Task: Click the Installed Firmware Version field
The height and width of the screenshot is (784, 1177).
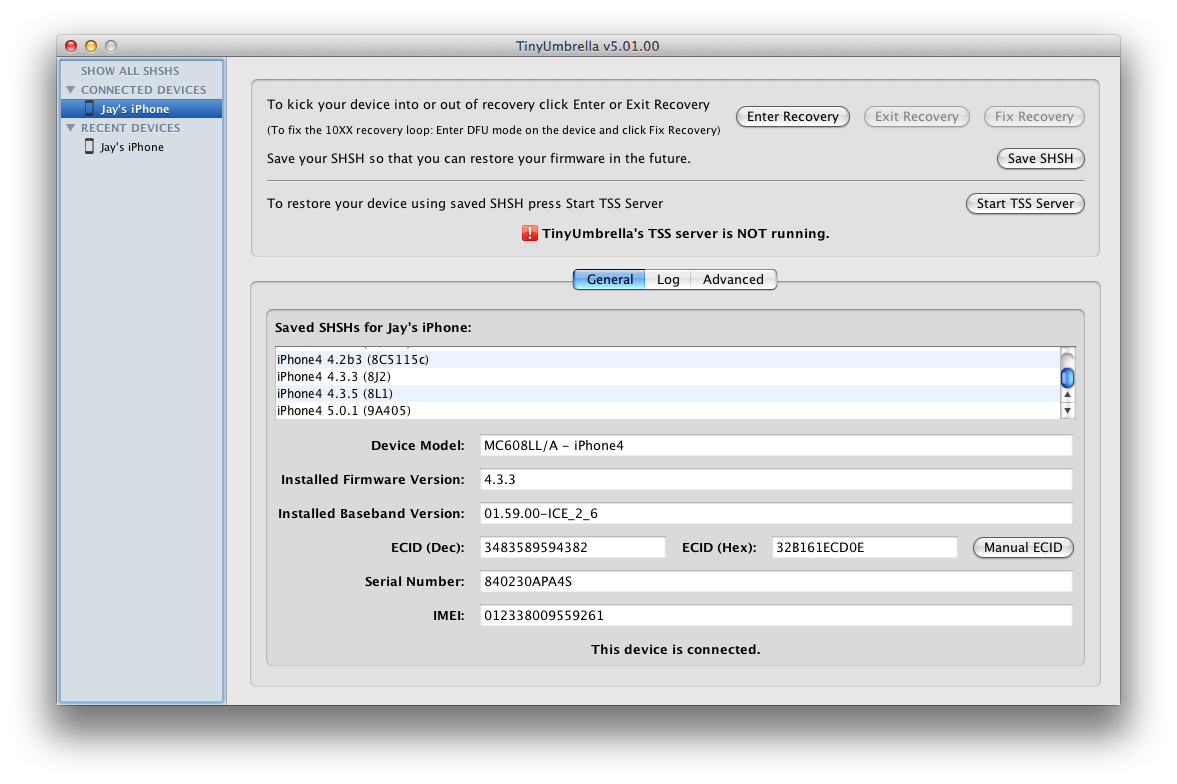Action: (776, 479)
